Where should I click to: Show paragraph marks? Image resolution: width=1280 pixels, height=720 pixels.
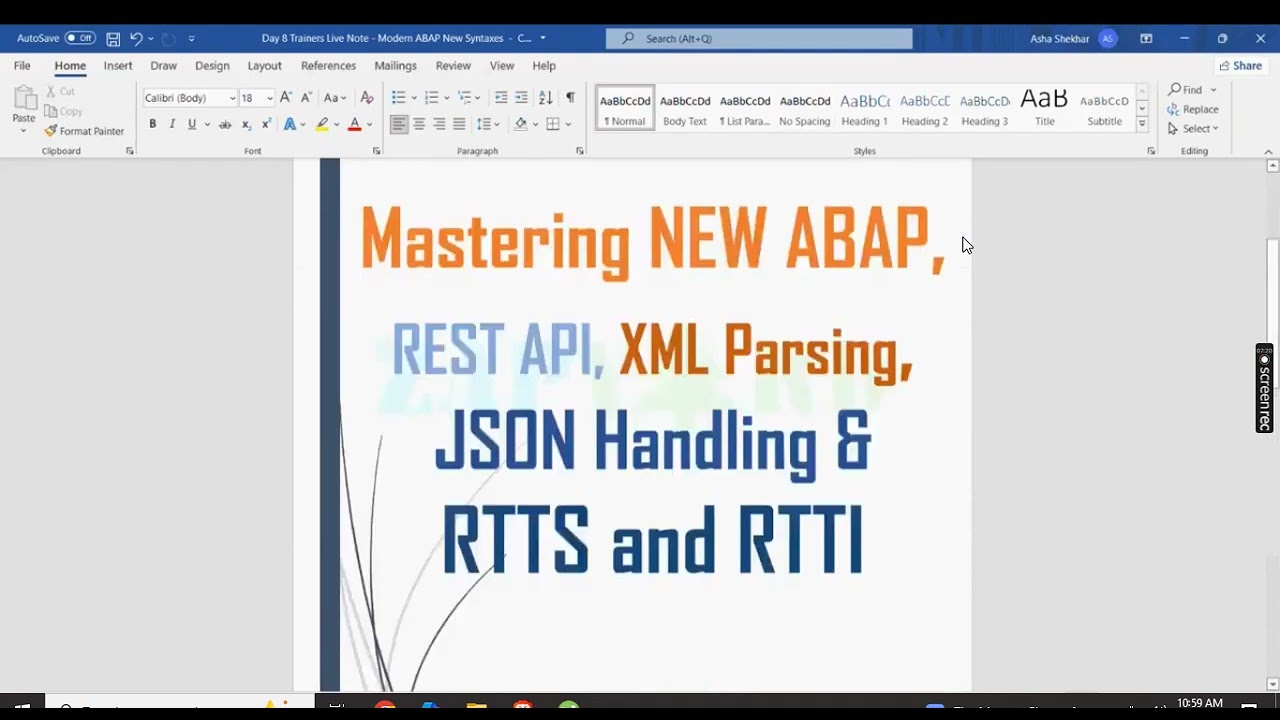tap(570, 97)
